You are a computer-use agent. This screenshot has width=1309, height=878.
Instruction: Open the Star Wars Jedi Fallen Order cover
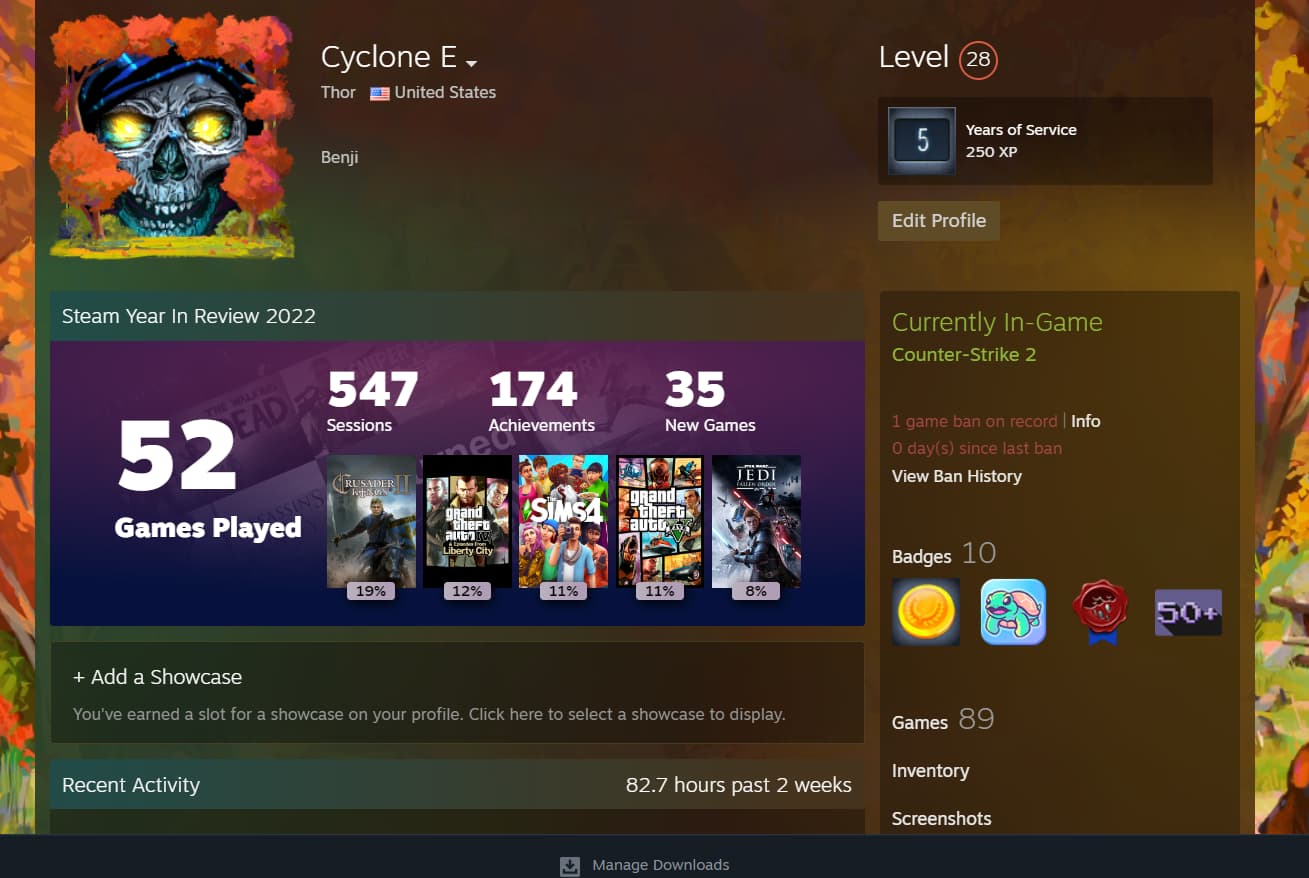[x=756, y=521]
